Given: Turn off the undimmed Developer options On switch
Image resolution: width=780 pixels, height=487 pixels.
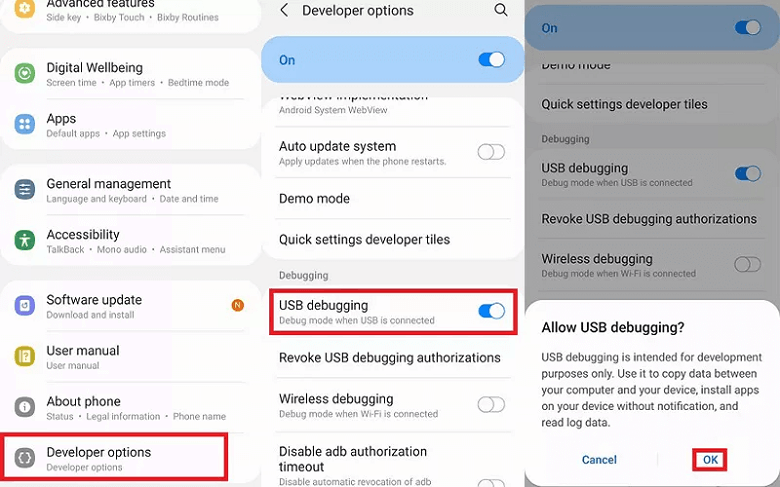Looking at the screenshot, I should tap(491, 60).
